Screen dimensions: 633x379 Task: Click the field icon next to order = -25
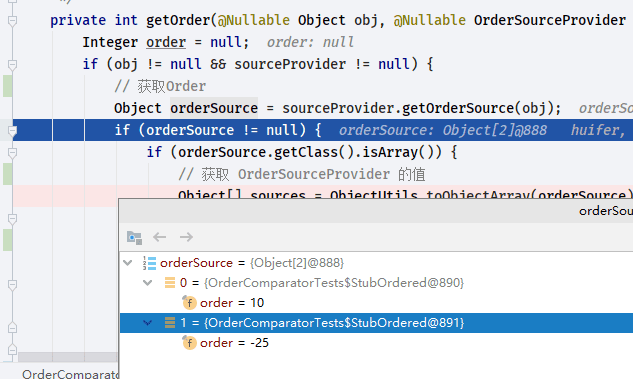189,343
